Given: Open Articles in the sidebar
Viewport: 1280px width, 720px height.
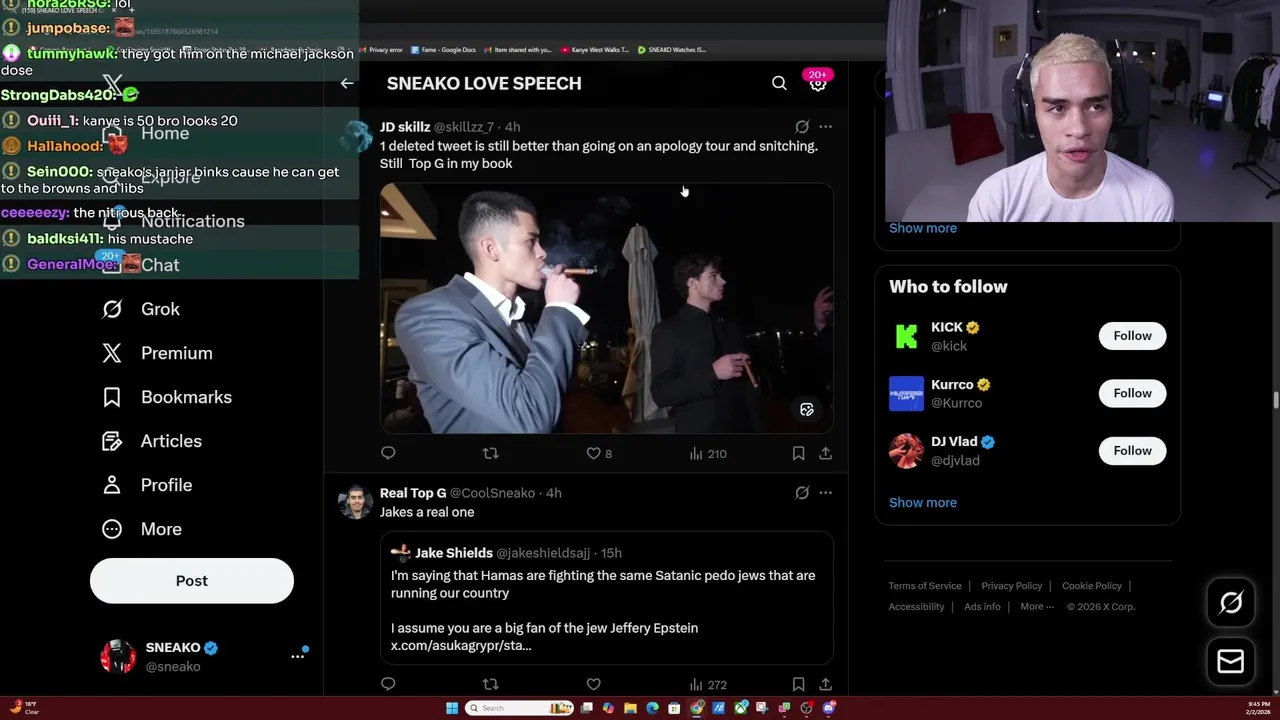Looking at the screenshot, I should [x=151, y=441].
